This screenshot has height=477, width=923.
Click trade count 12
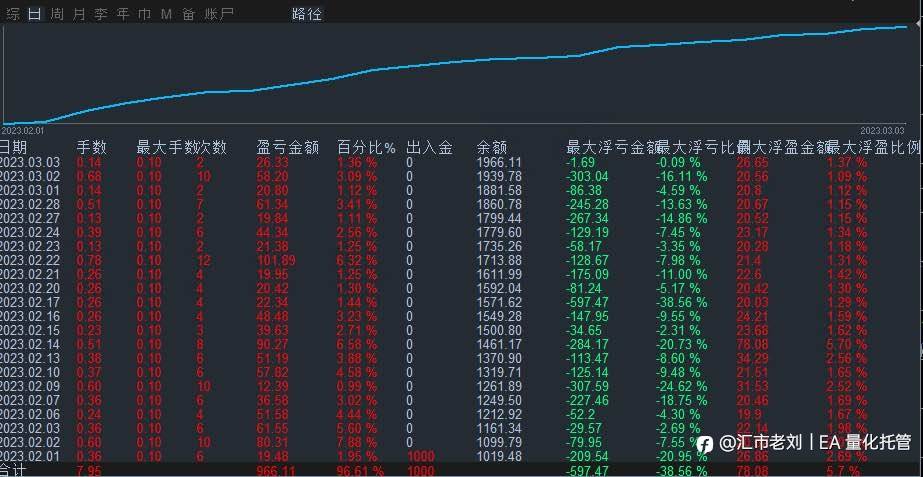click(204, 260)
